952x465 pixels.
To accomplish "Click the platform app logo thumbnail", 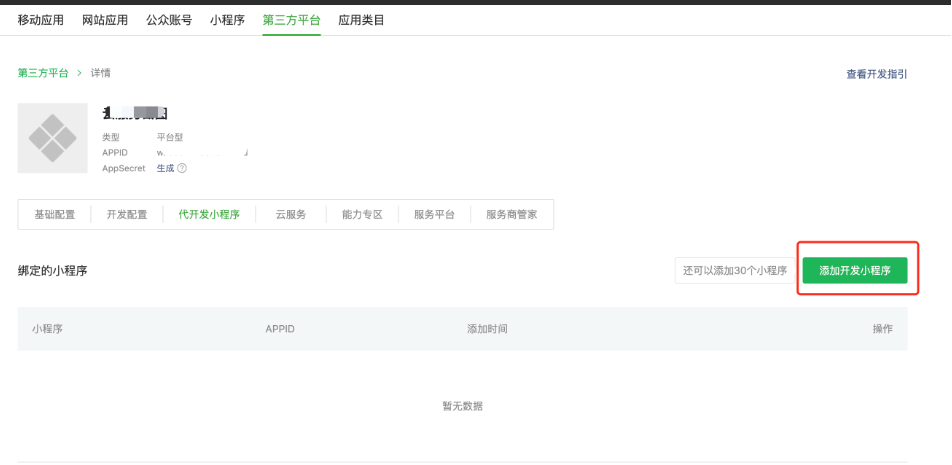I will pos(52,138).
